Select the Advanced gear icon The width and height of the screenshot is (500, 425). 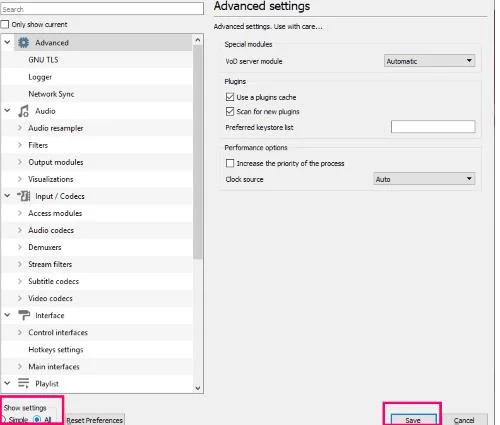coord(23,43)
